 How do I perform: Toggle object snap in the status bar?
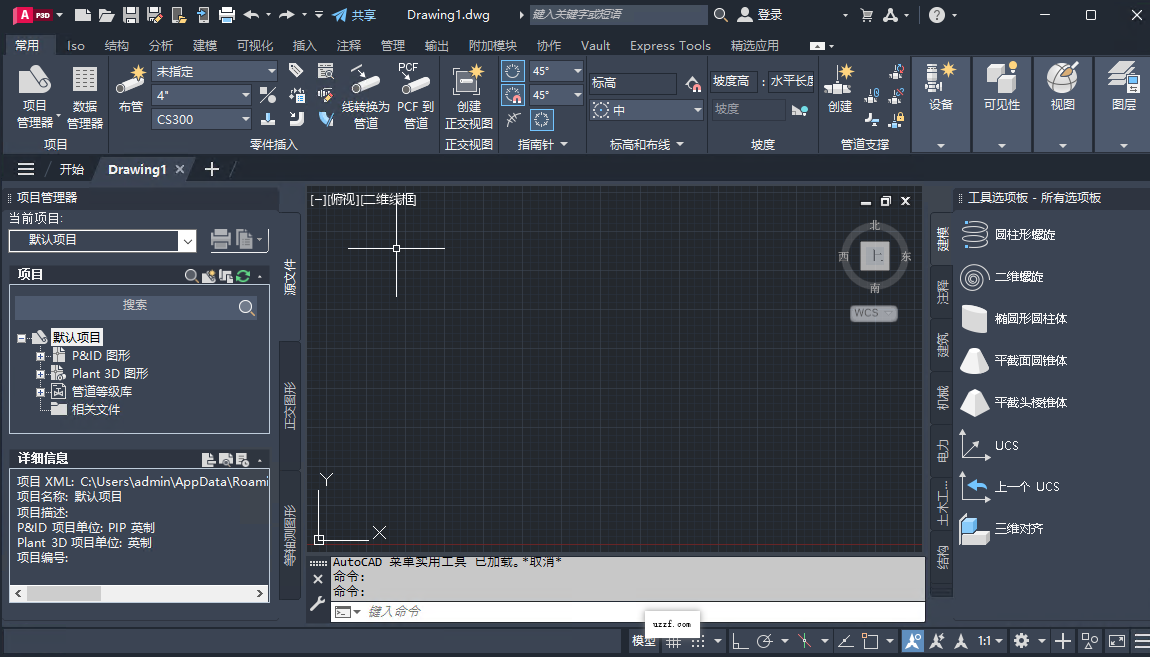click(x=871, y=641)
